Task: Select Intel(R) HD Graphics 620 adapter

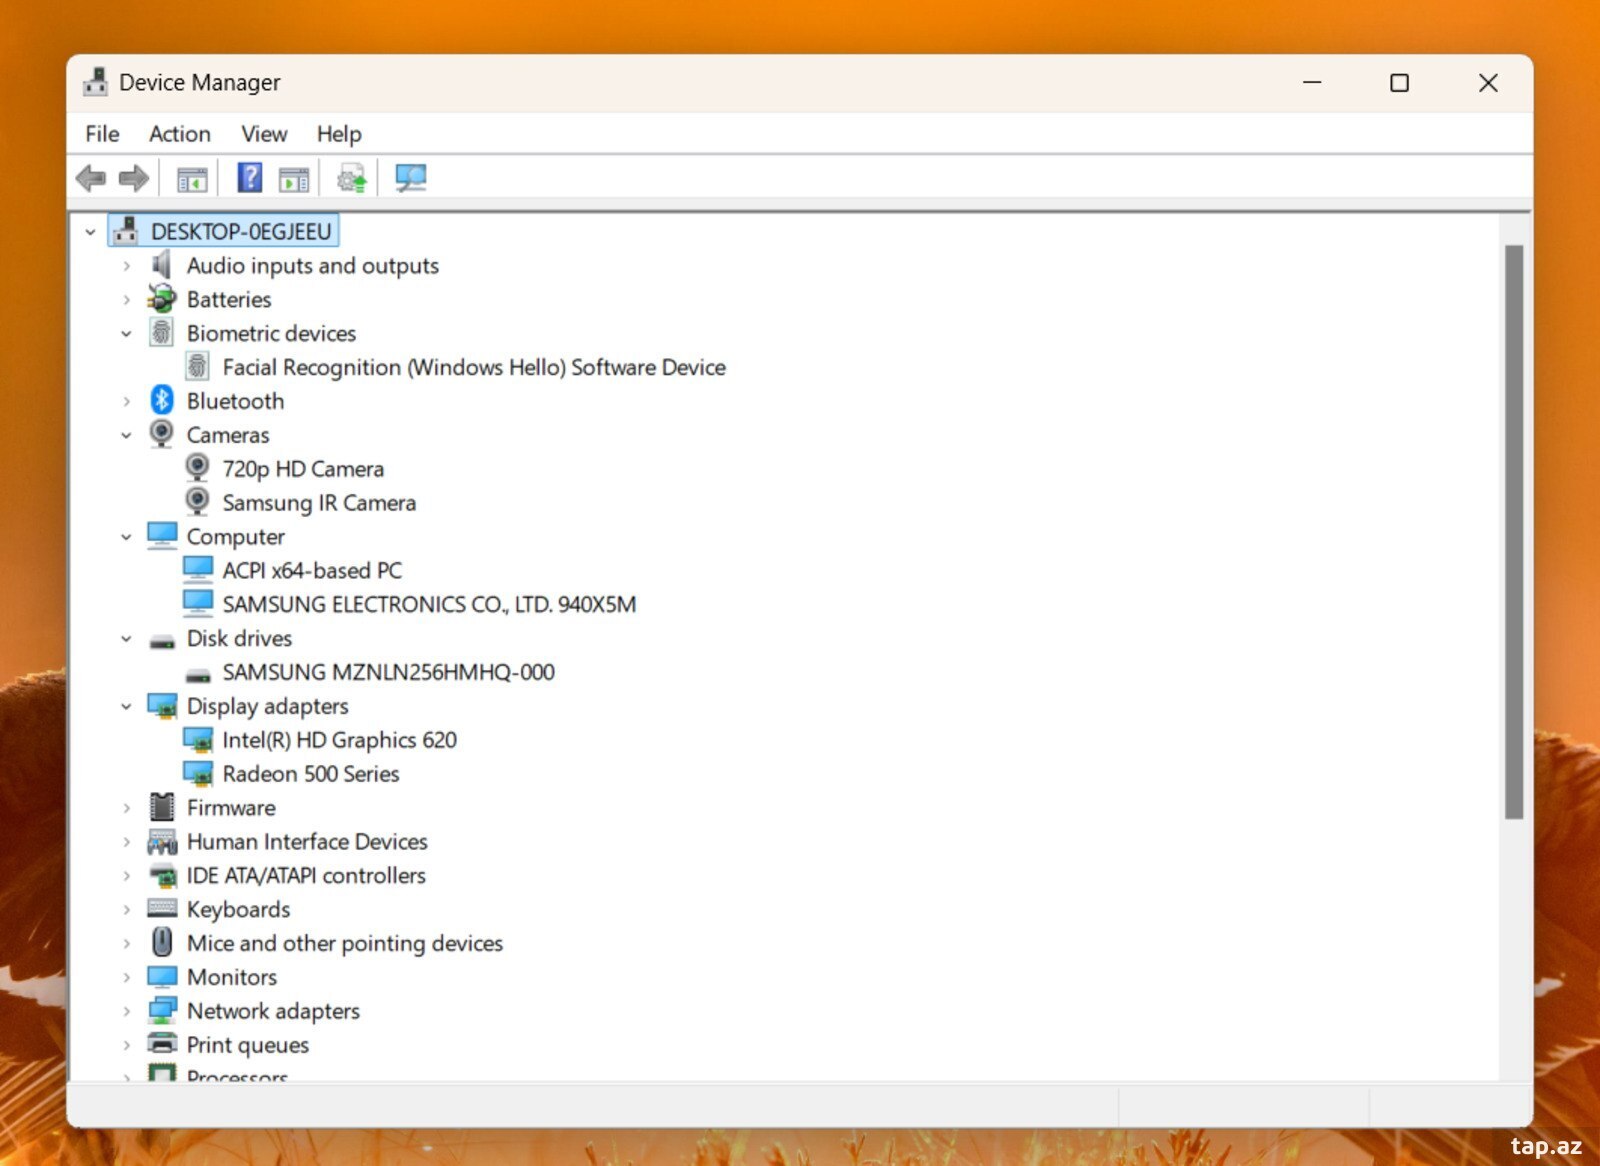Action: click(x=339, y=740)
